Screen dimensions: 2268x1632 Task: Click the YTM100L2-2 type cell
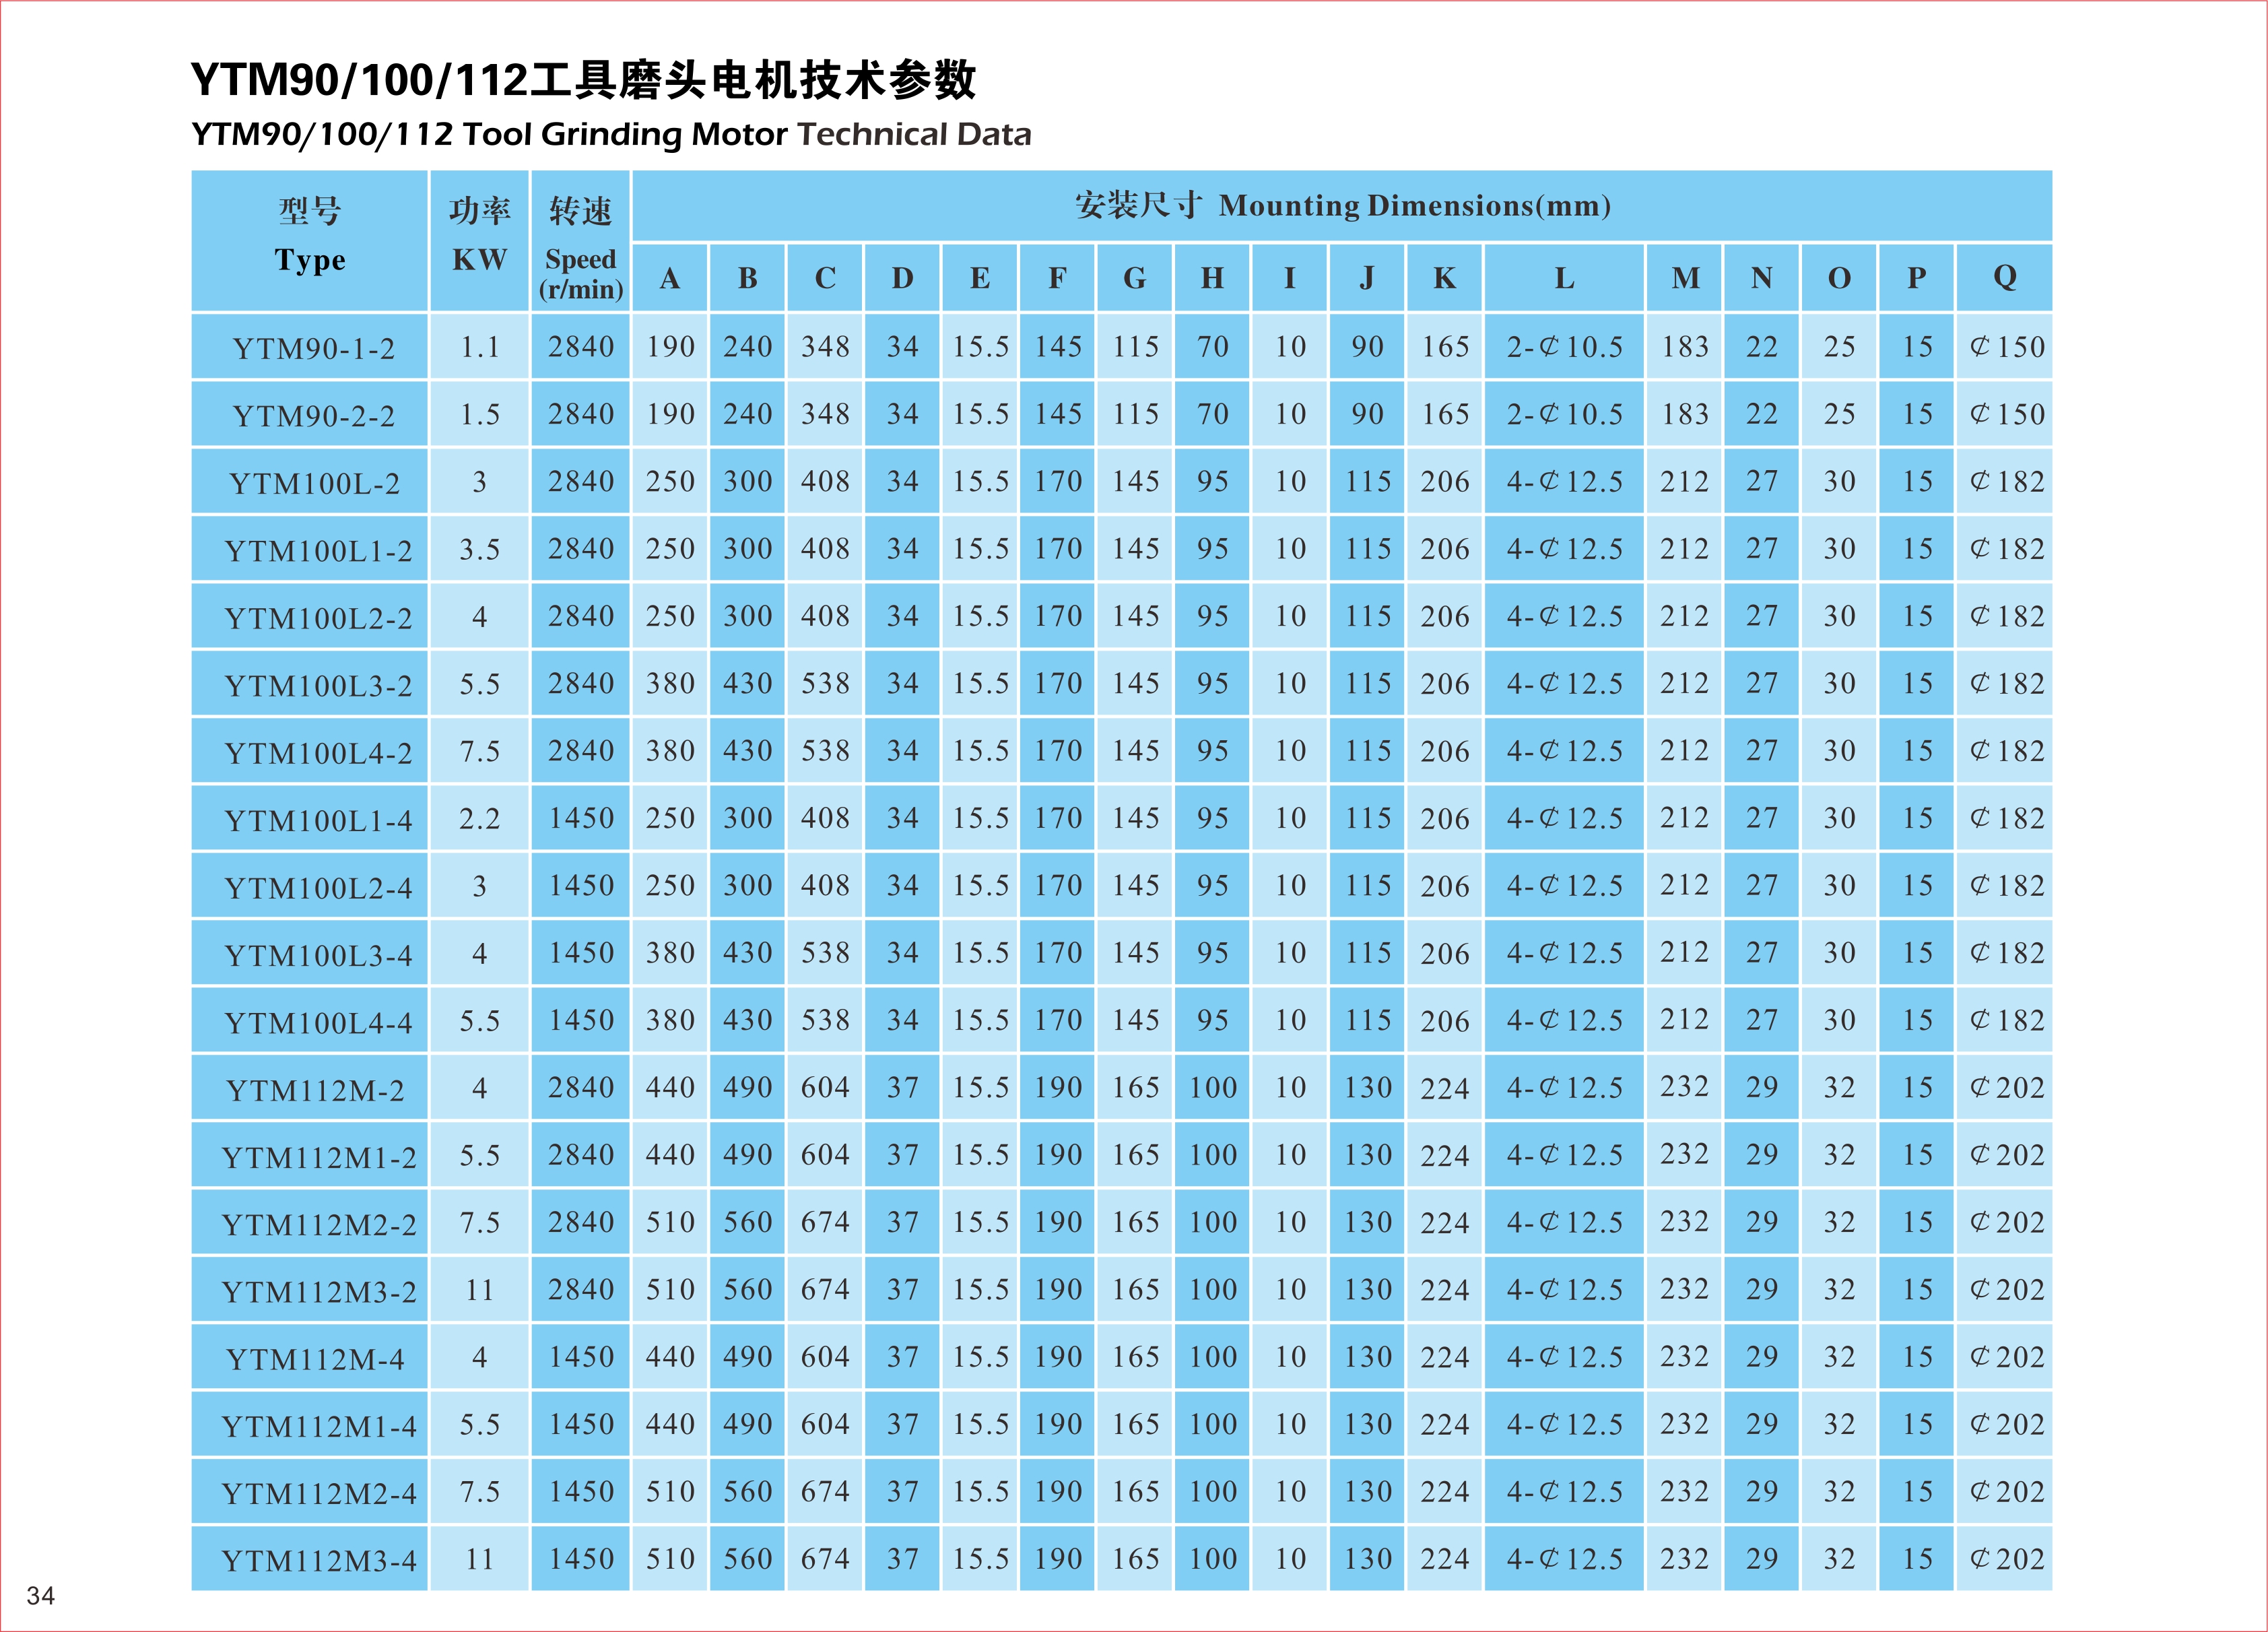(x=310, y=616)
